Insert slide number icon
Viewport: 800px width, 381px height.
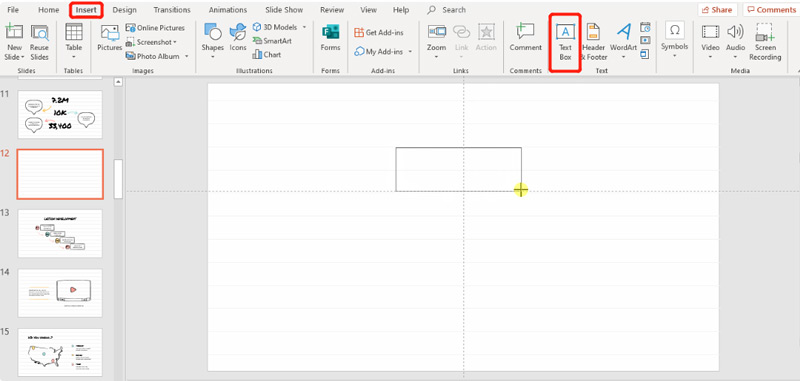[645, 40]
